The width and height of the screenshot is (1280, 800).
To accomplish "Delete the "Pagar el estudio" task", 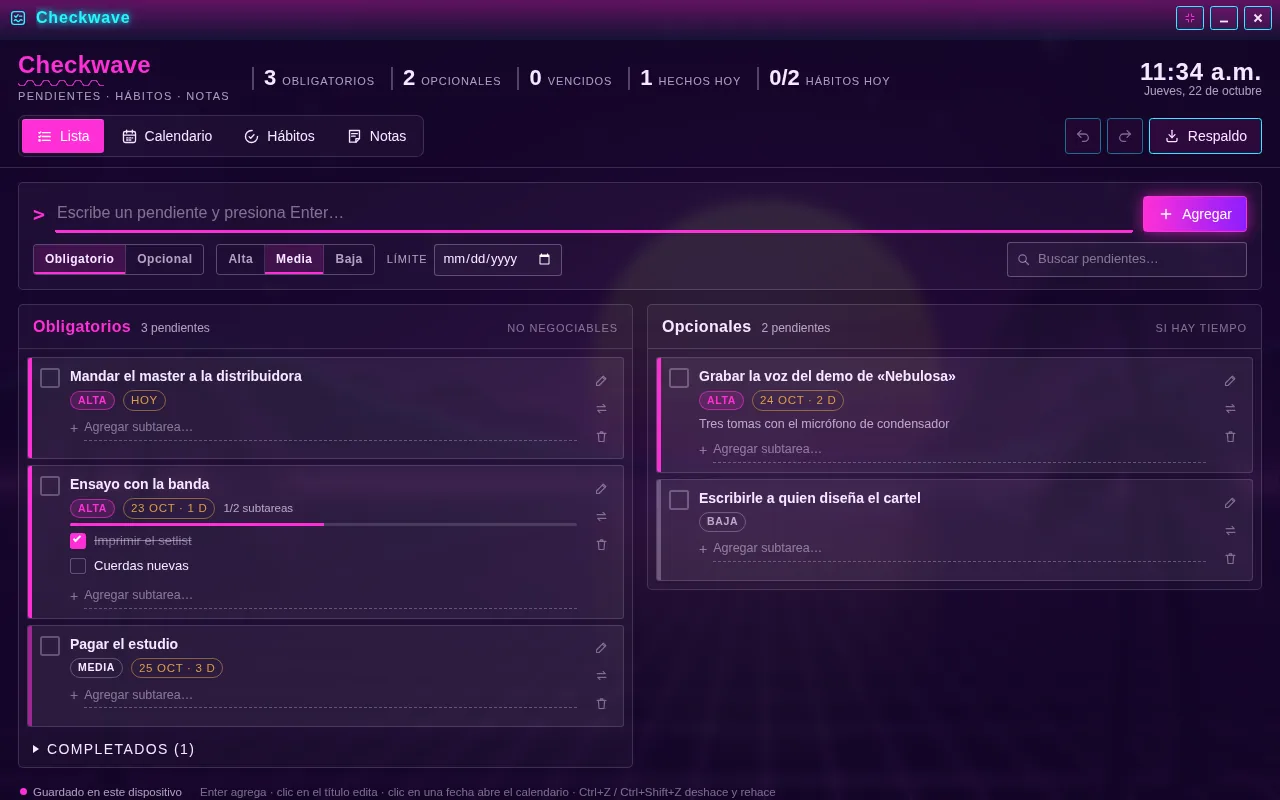I will (x=601, y=704).
